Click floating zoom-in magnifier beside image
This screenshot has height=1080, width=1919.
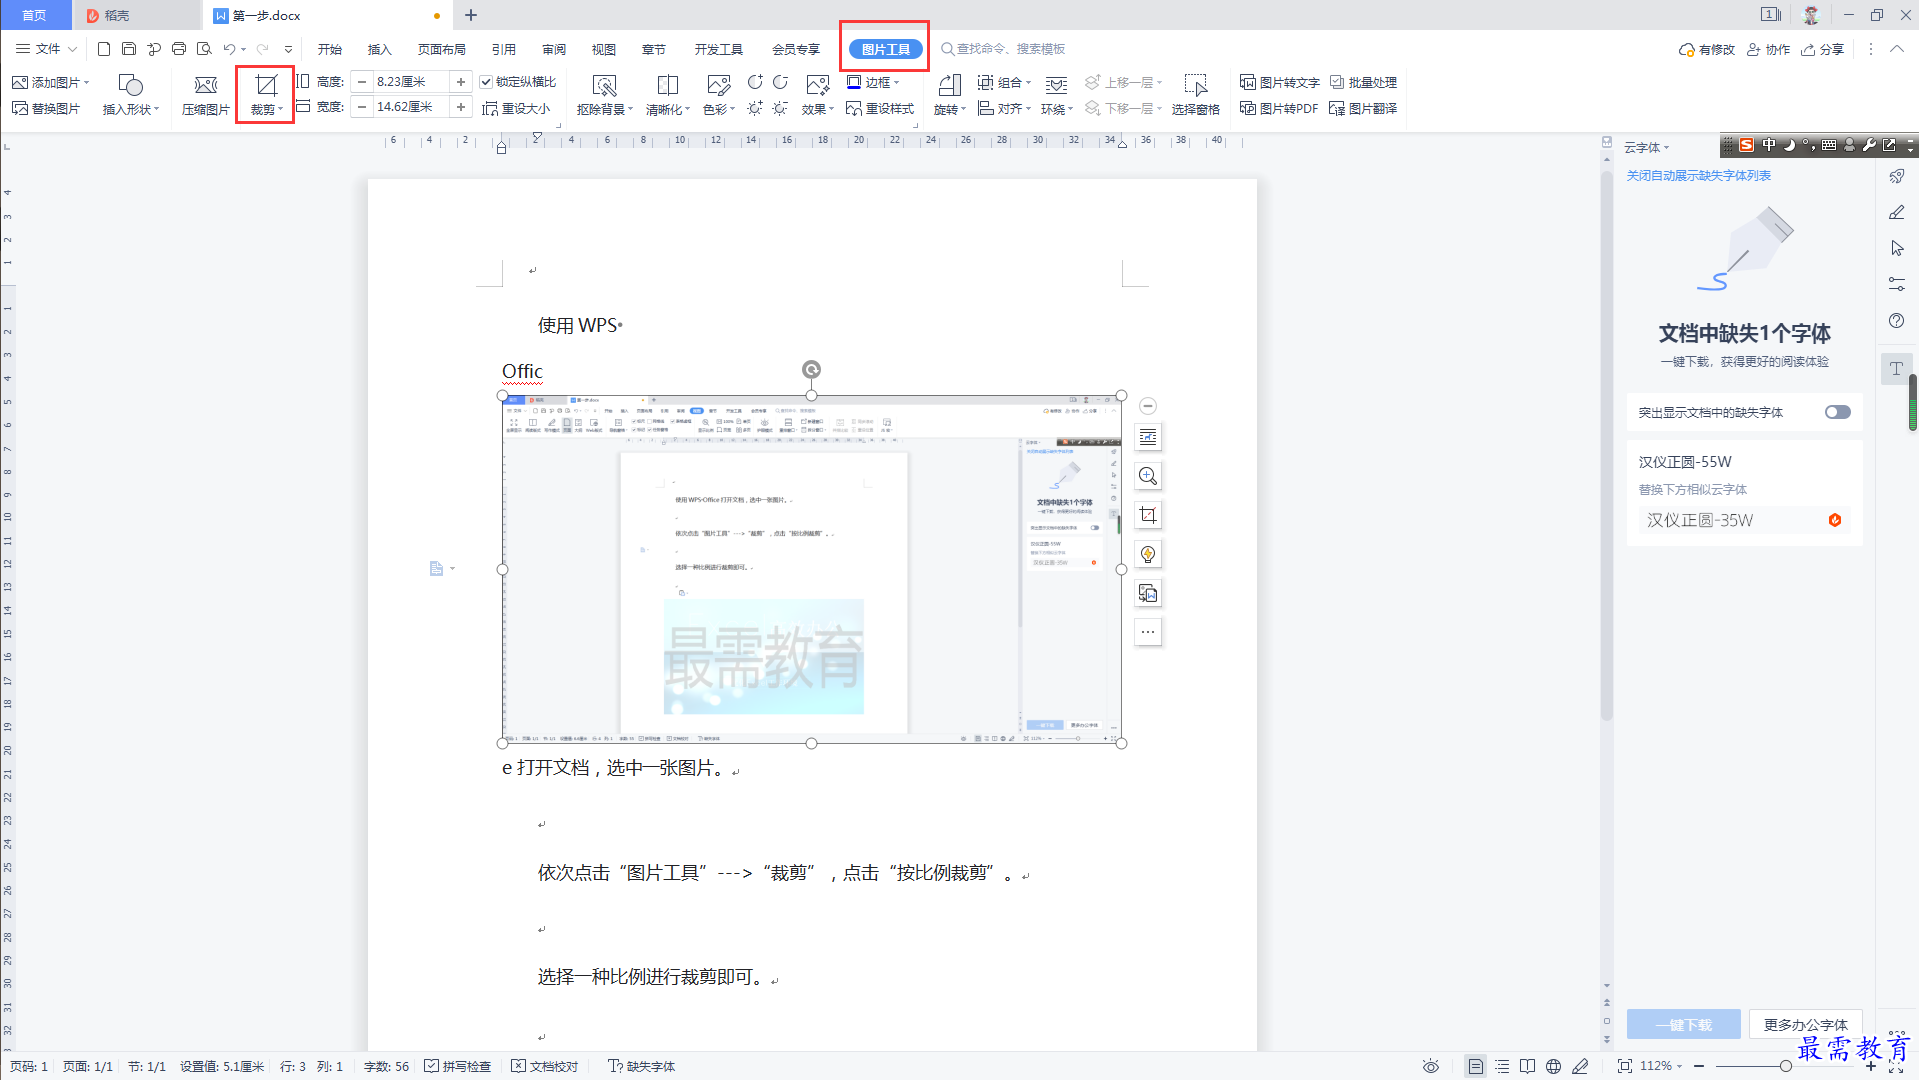point(1148,476)
